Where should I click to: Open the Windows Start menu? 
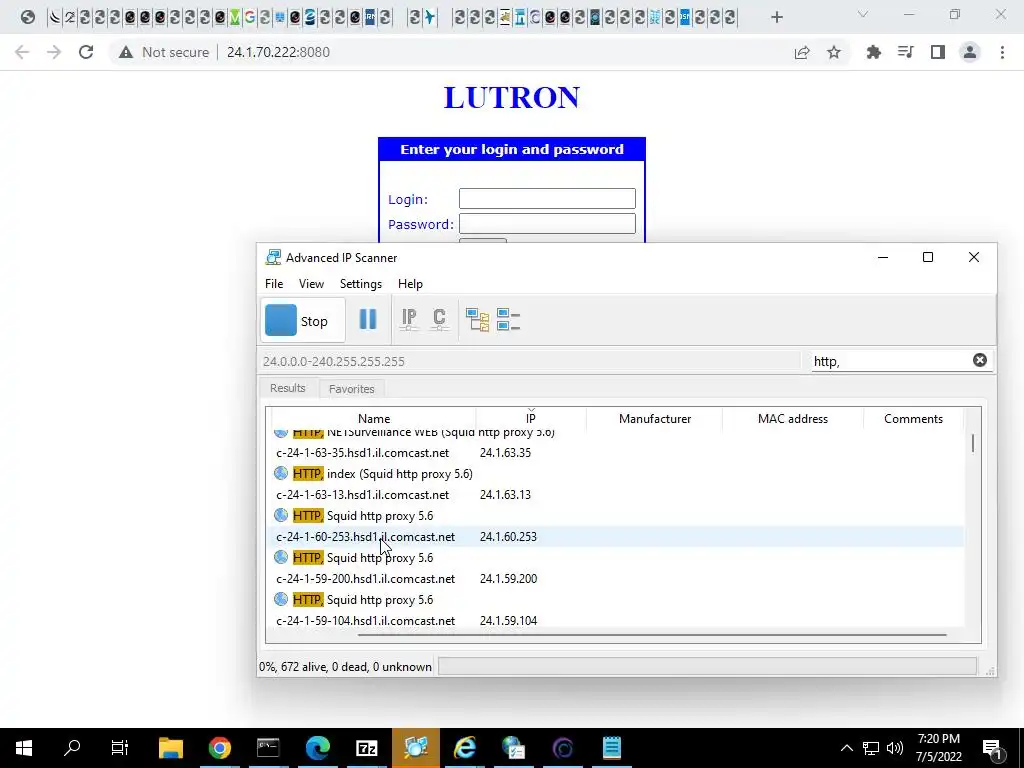pyautogui.click(x=24, y=748)
